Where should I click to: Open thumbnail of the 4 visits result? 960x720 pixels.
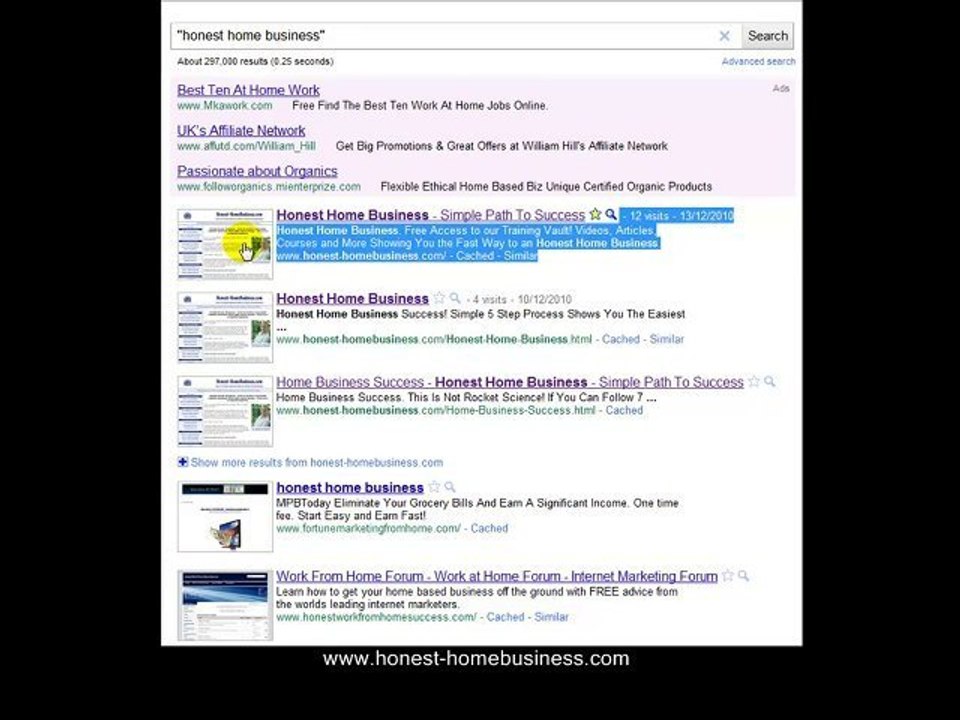(225, 328)
